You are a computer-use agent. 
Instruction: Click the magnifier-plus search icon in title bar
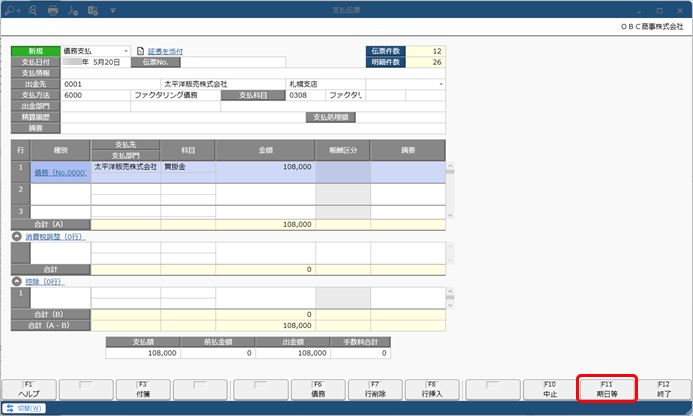[13, 10]
